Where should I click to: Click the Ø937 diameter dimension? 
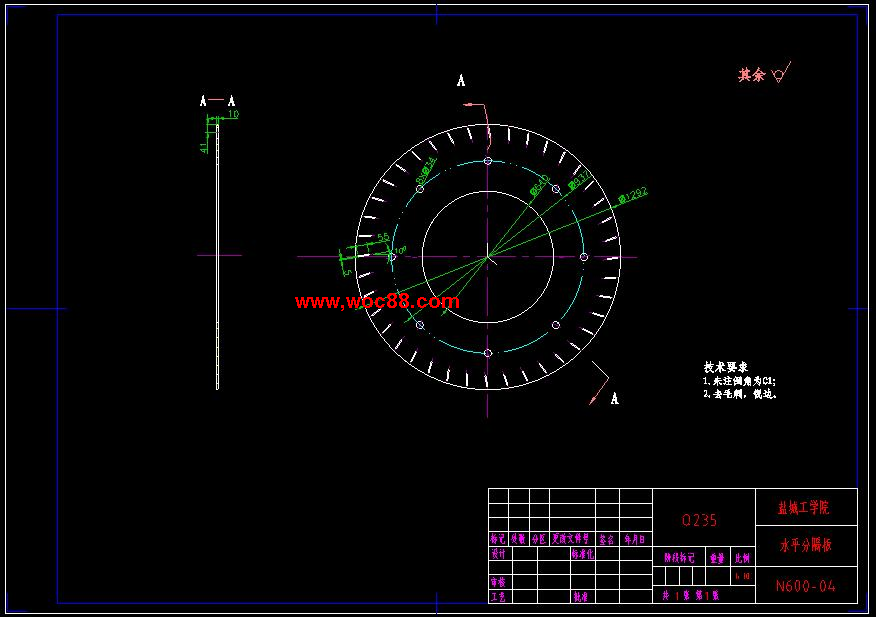579,180
